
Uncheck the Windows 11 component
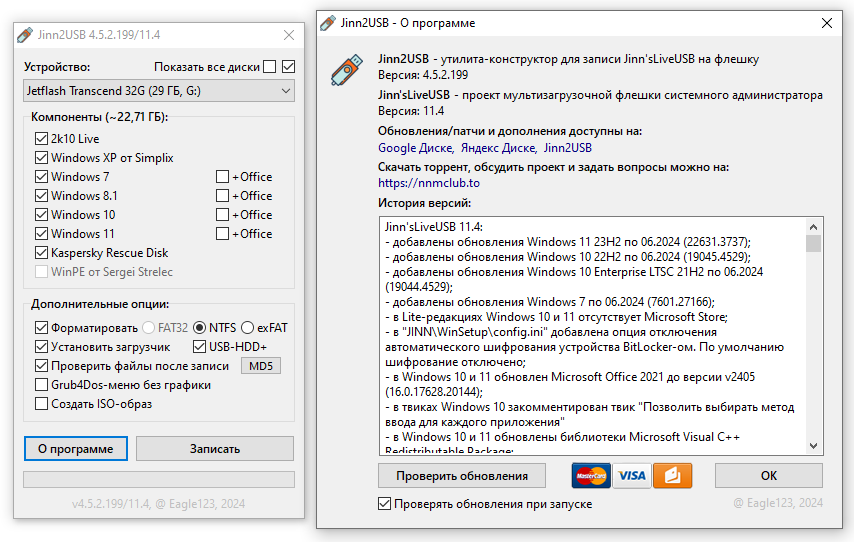41,234
